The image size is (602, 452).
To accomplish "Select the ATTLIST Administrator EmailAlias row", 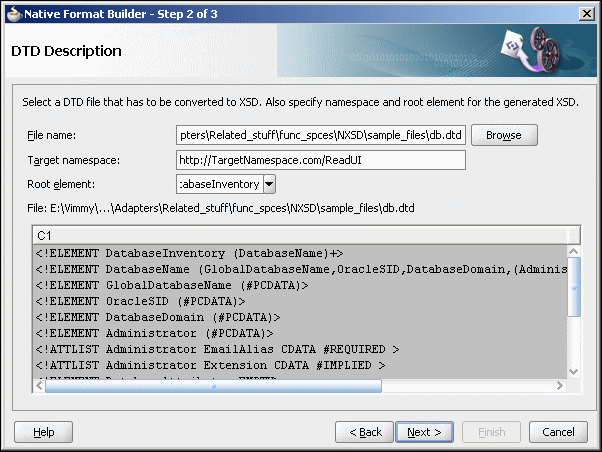I will (x=300, y=349).
